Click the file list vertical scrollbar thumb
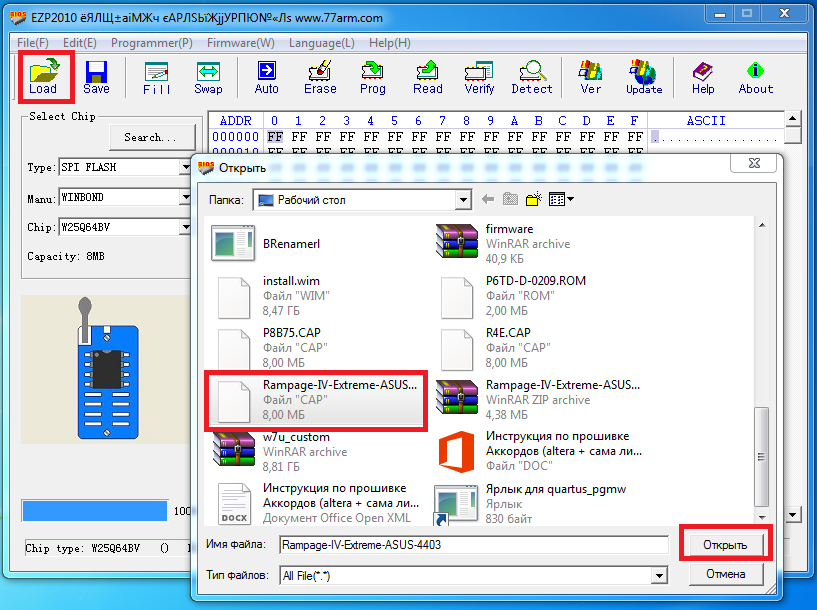Image resolution: width=817 pixels, height=610 pixels. point(761,456)
